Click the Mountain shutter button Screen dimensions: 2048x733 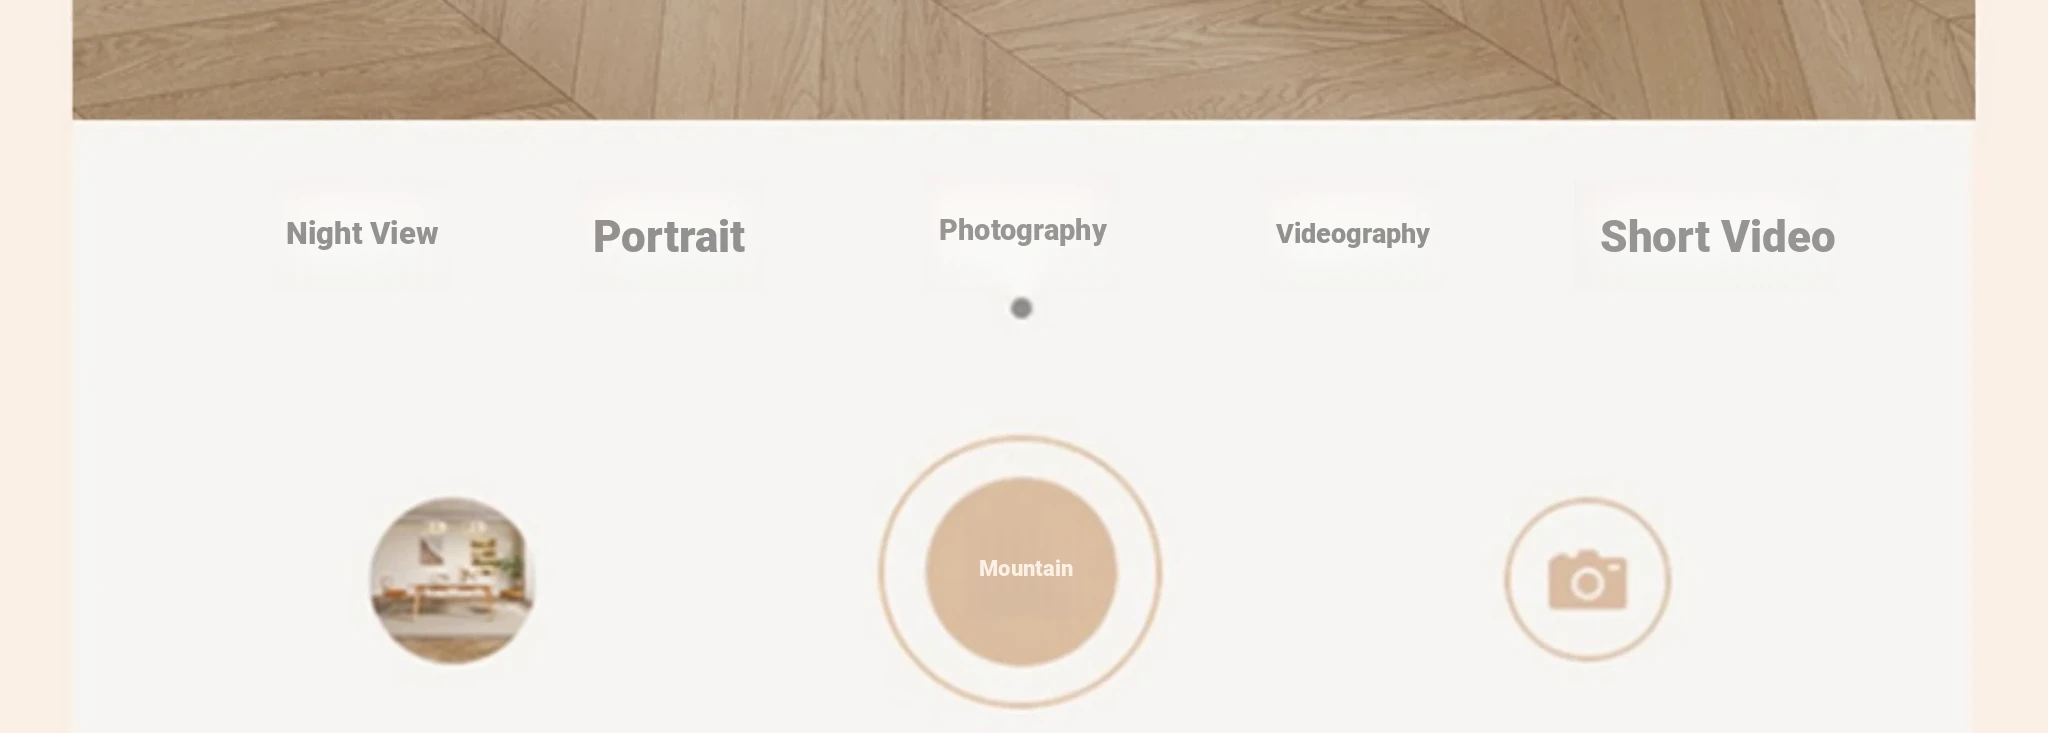point(1021,571)
